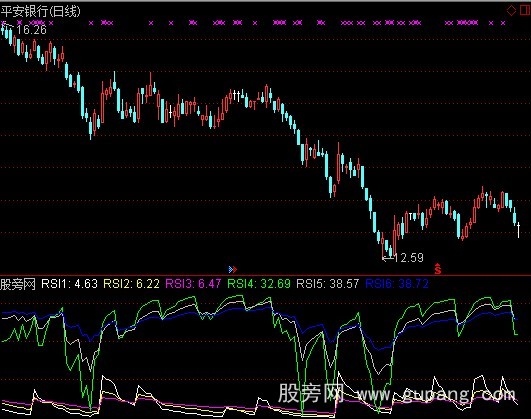
Task: Click the blue-red double arrow marker
Action: pos(233,269)
